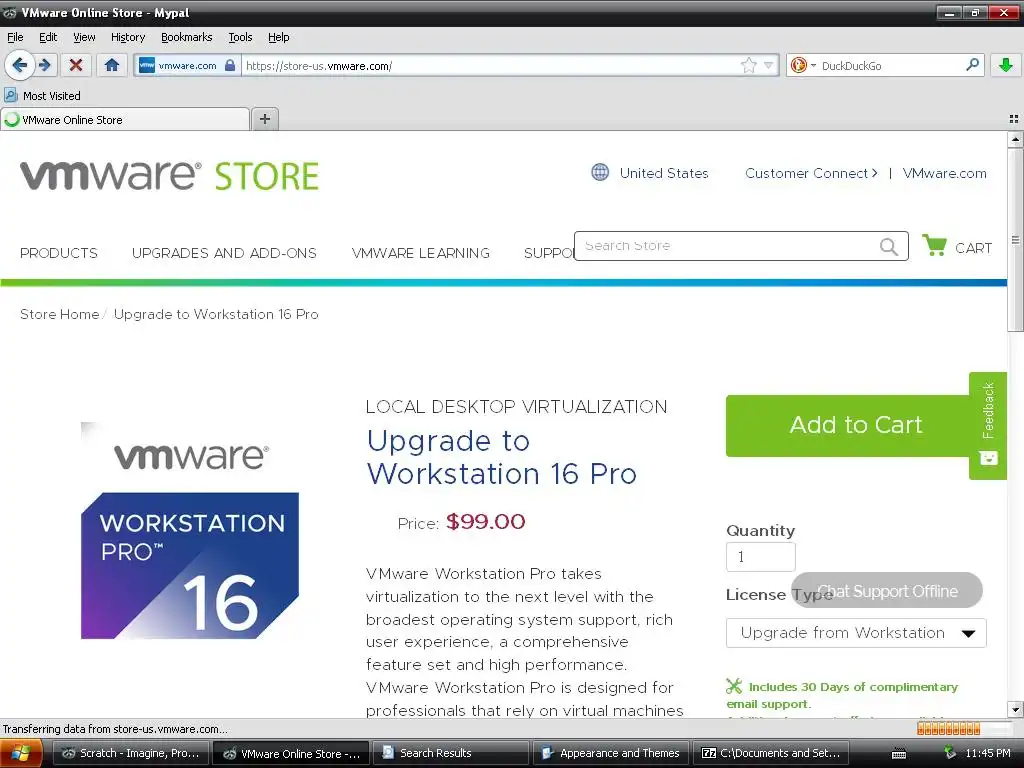This screenshot has width=1024, height=768.
Task: Click the Workstation Pro 16 product image
Action: click(190, 530)
